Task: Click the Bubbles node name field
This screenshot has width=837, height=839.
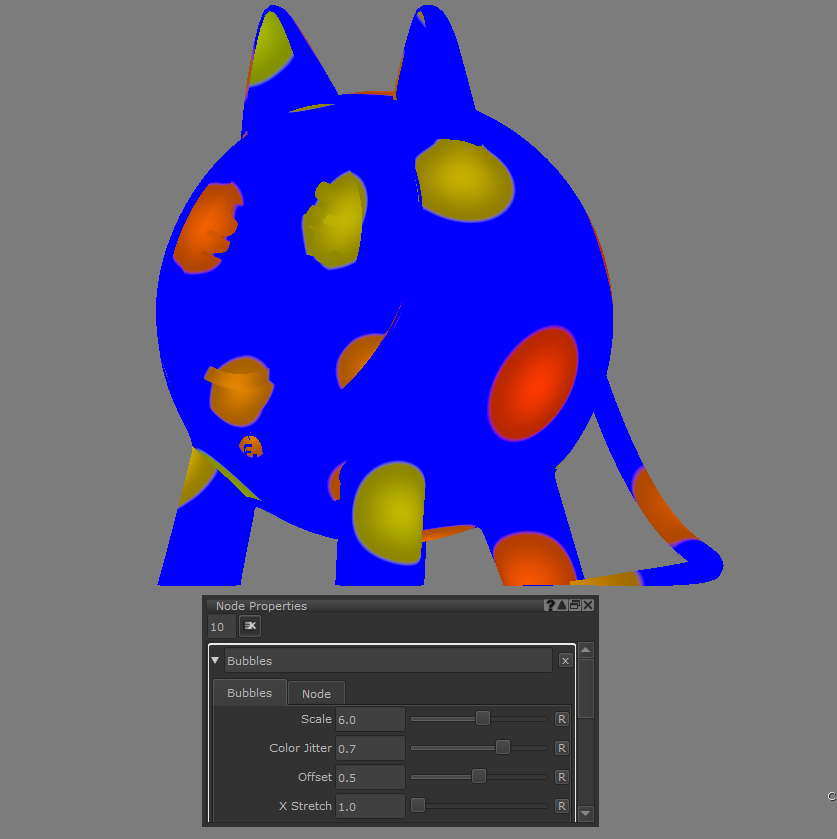Action: pyautogui.click(x=388, y=661)
